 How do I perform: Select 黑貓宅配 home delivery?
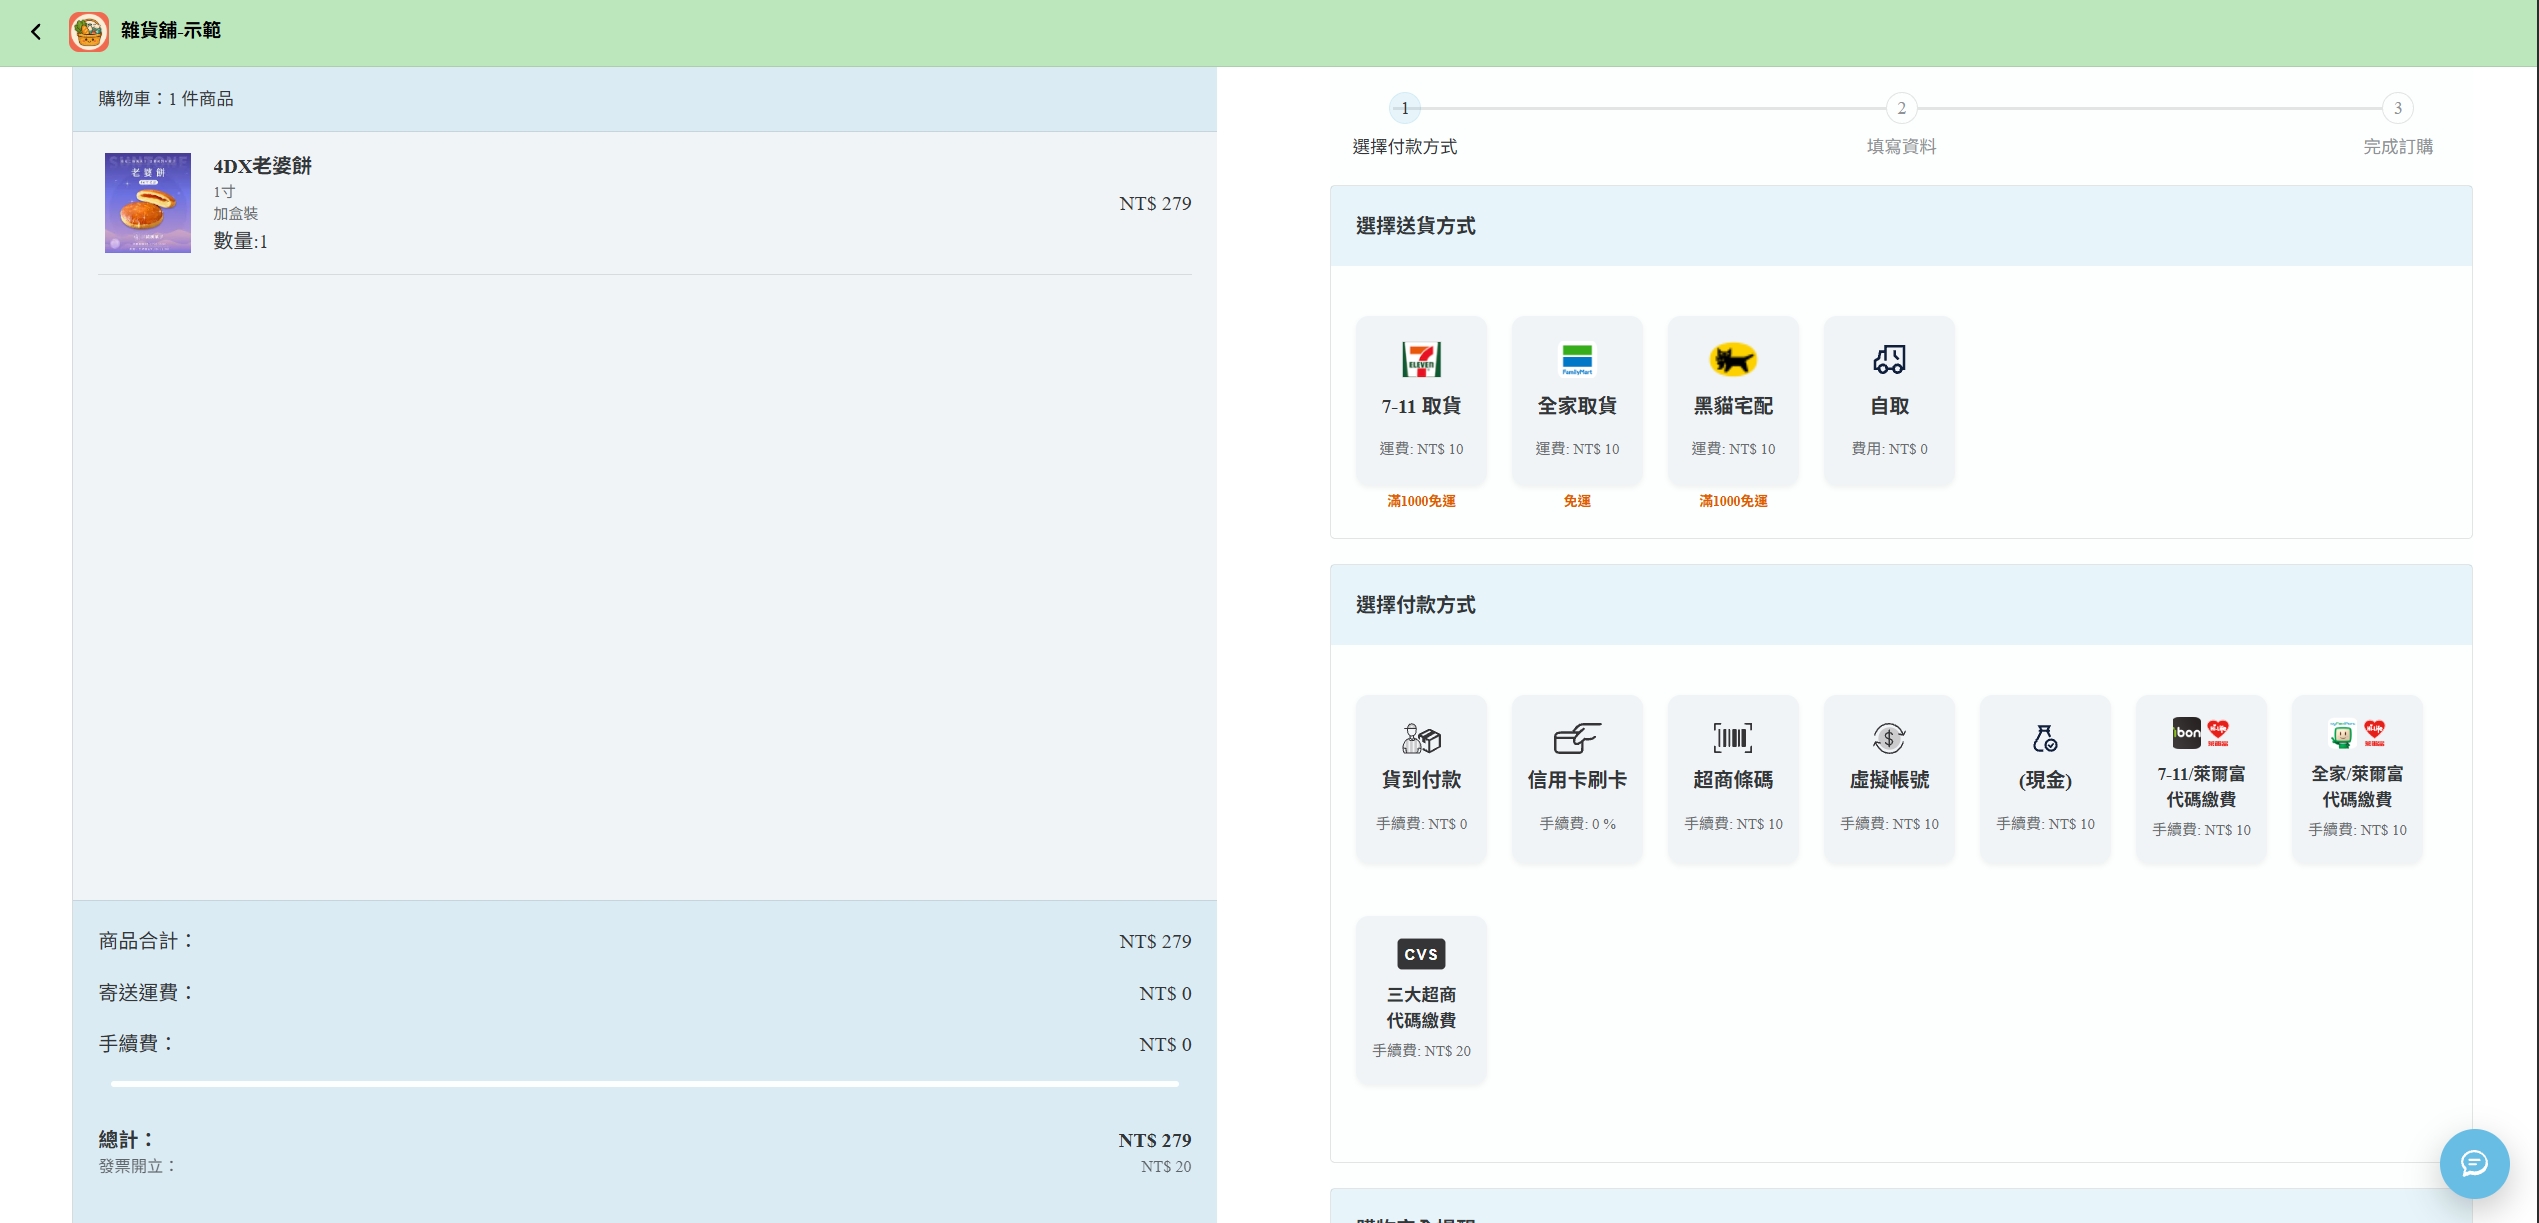(1733, 400)
